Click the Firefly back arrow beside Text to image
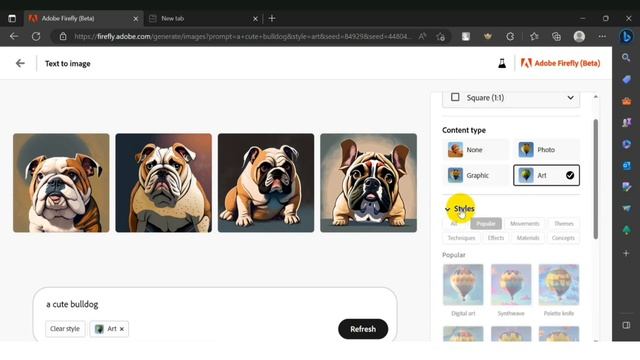Screen dimensions: 640x360 (20, 63)
